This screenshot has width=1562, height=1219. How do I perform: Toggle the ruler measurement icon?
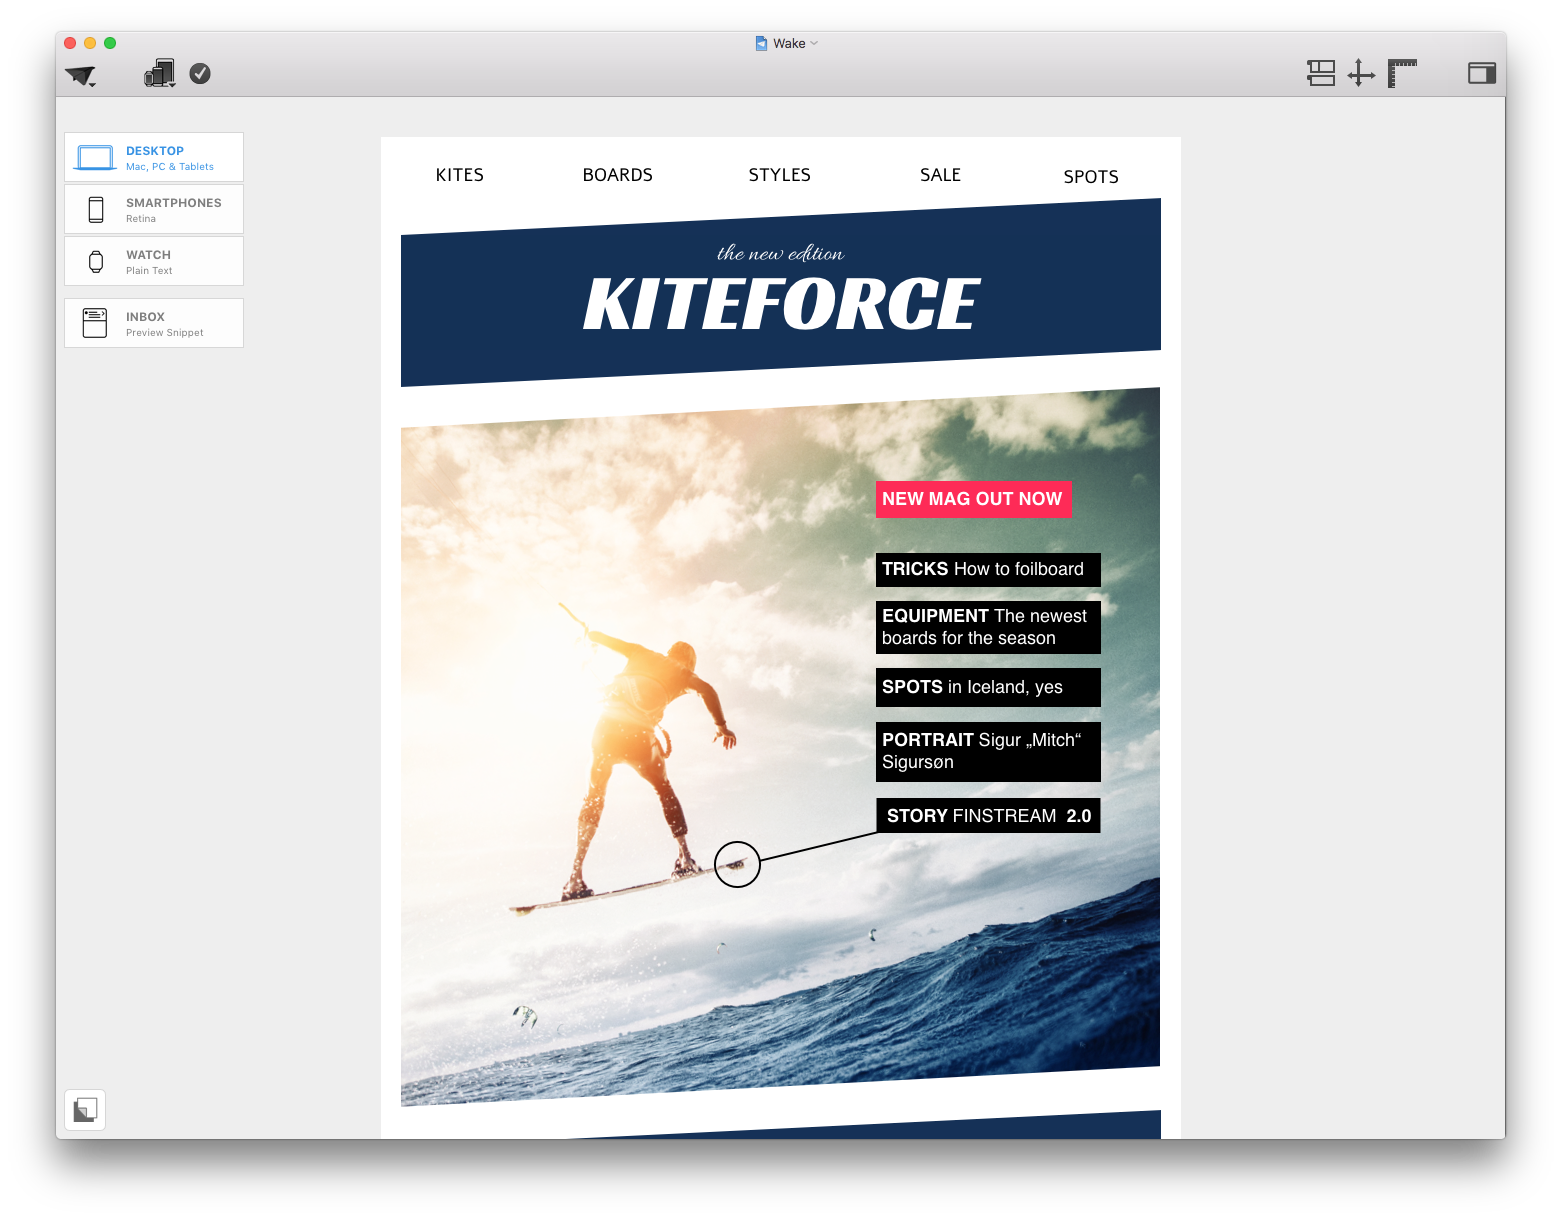pos(1402,73)
